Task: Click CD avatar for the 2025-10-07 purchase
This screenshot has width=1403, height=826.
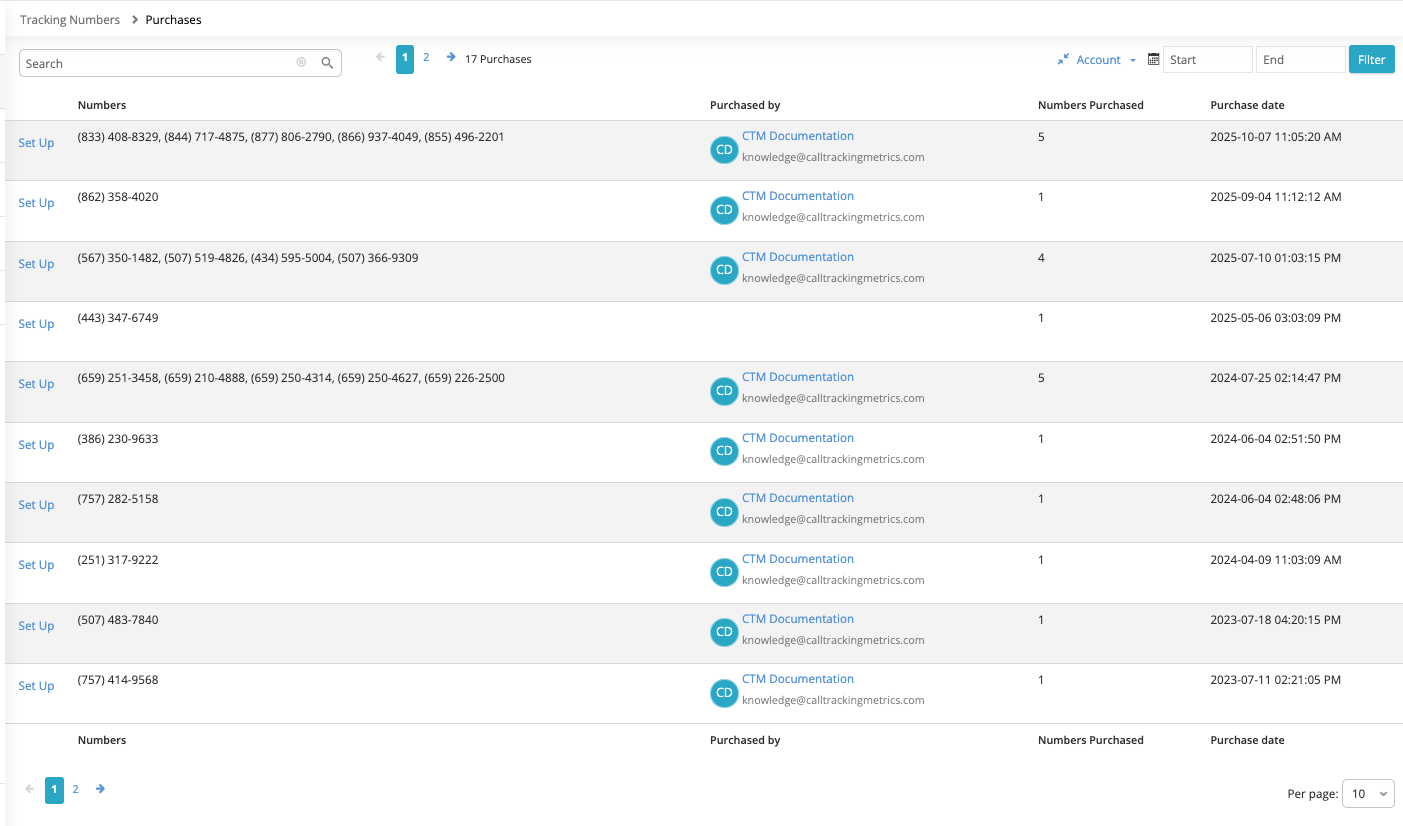Action: click(724, 150)
